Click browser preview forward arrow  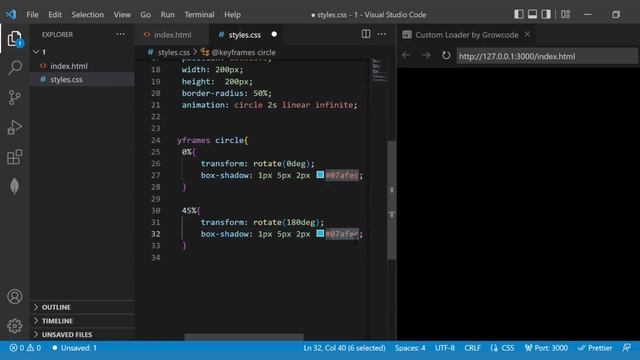pyautogui.click(x=426, y=56)
